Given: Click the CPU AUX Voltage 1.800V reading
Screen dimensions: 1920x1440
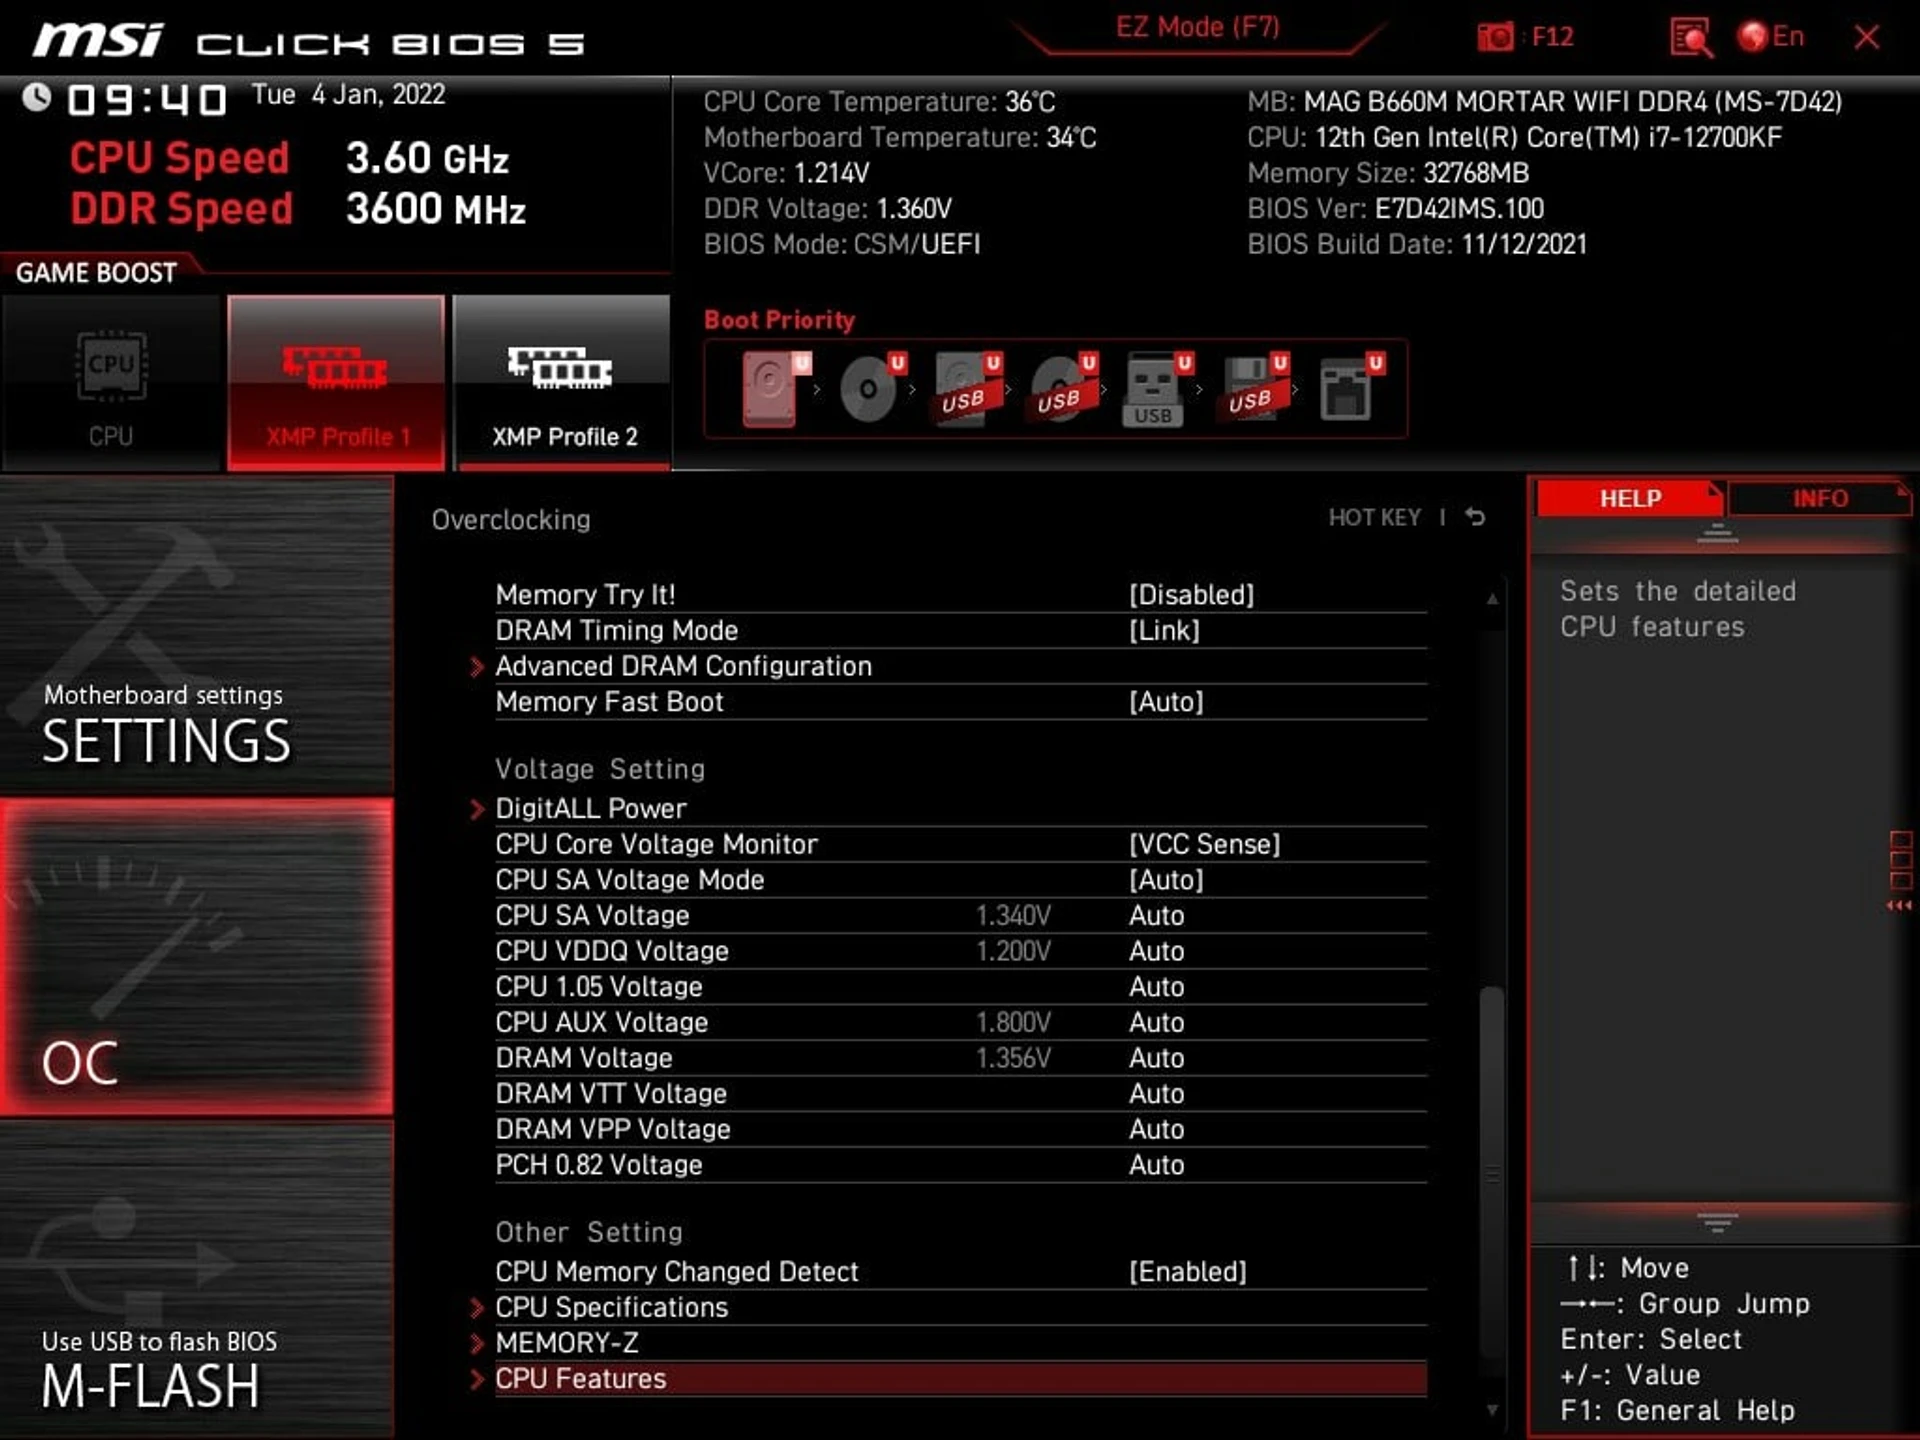Looking at the screenshot, I should click(x=1013, y=1023).
